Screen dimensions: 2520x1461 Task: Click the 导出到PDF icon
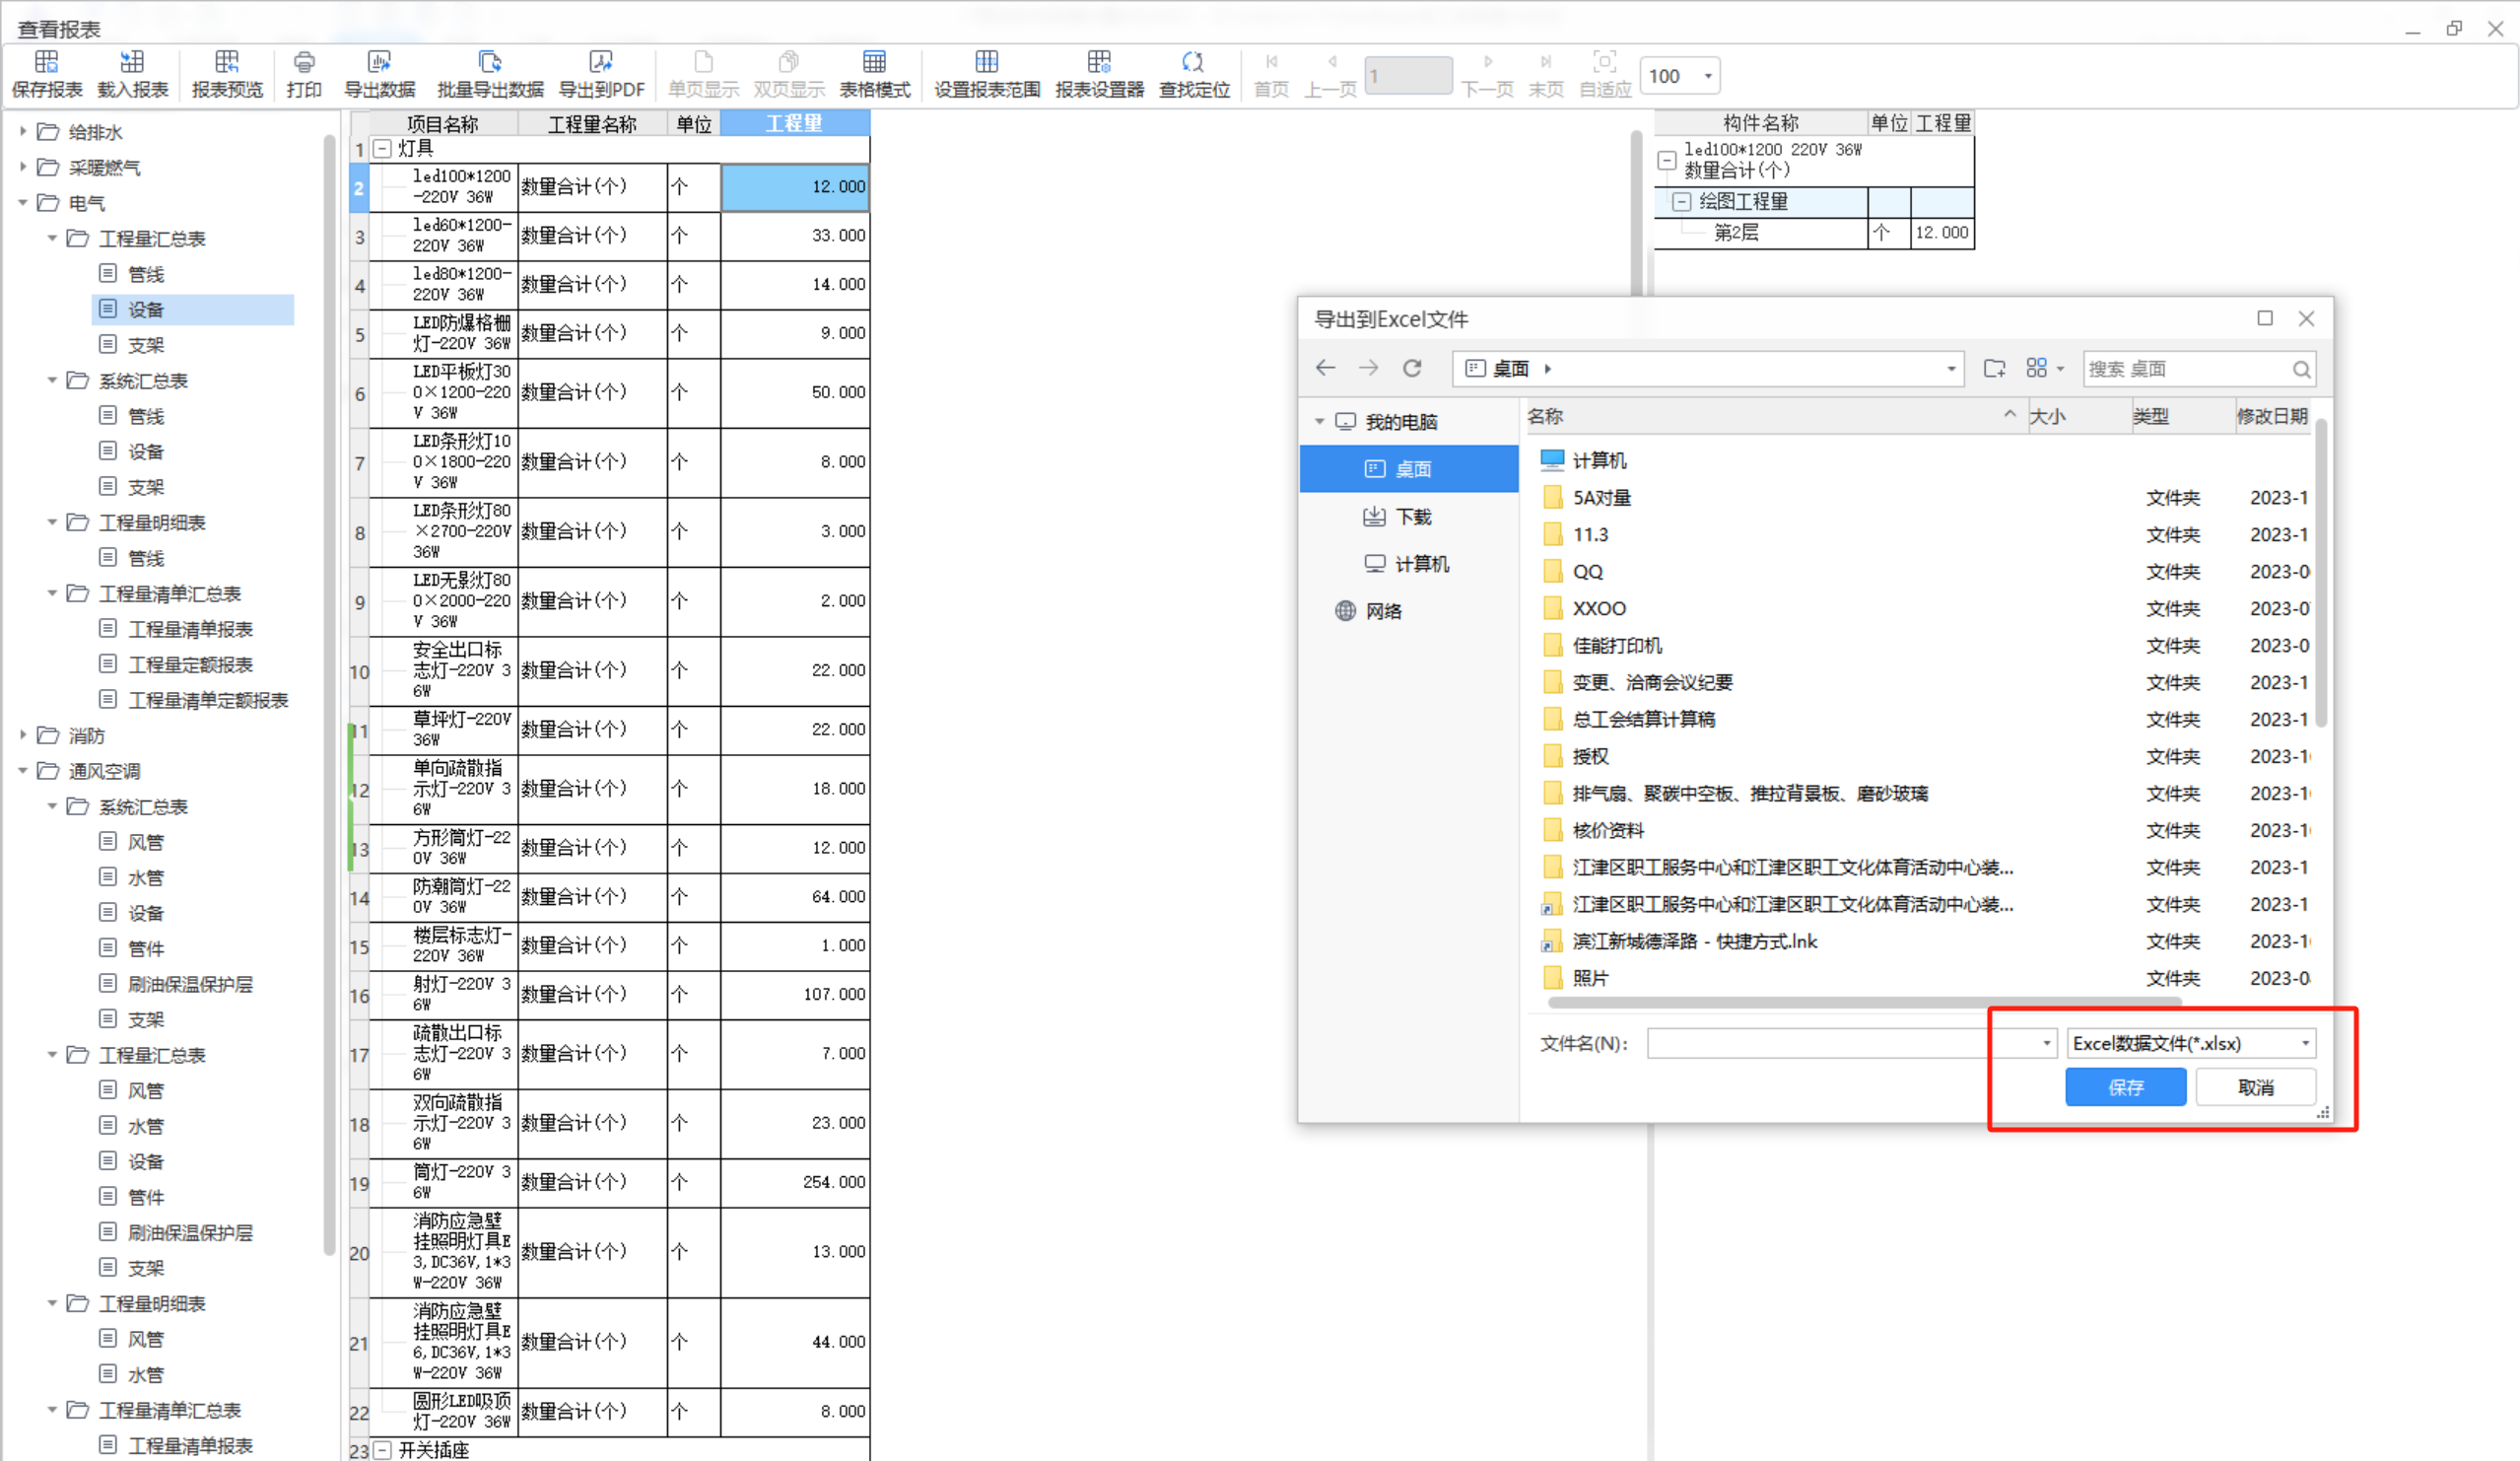tap(601, 74)
